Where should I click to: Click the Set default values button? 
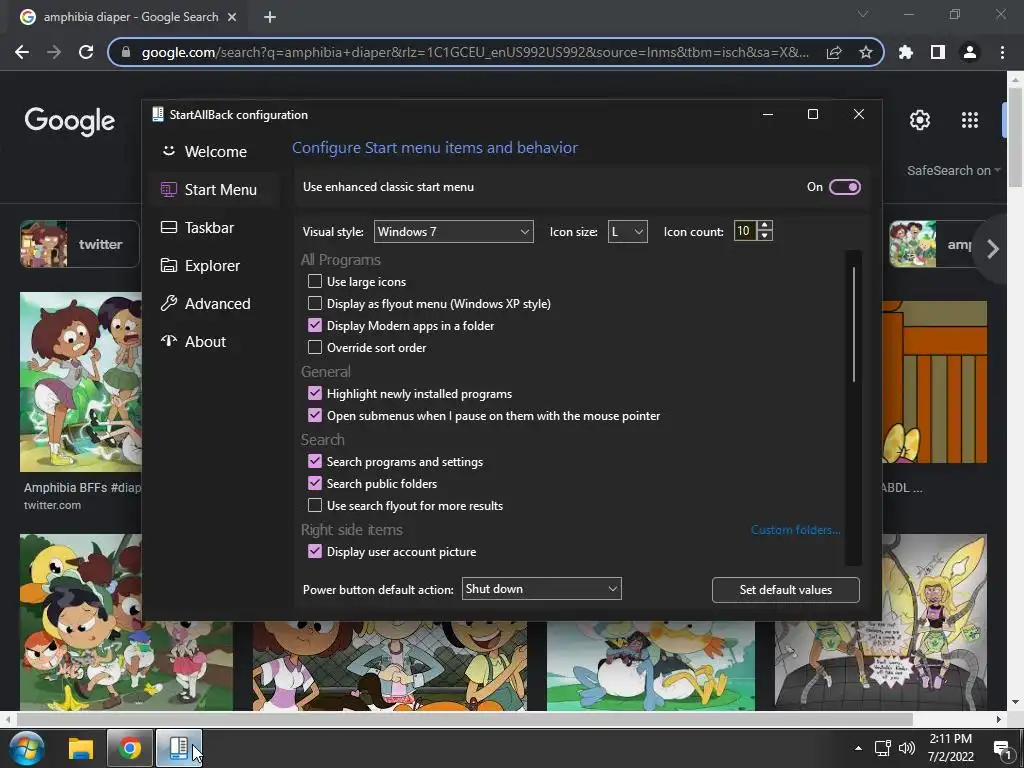tap(786, 590)
